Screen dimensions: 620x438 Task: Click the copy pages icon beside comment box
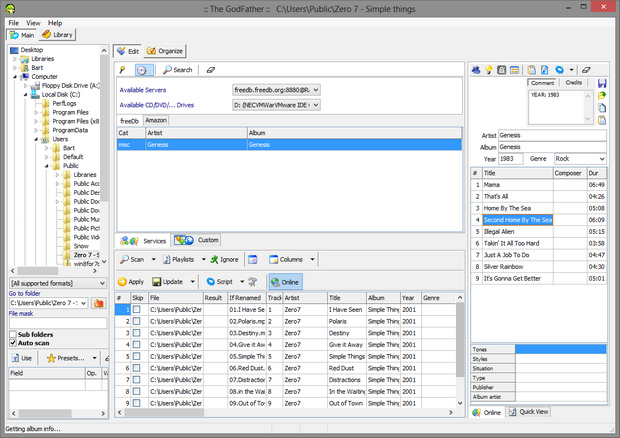[x=602, y=108]
